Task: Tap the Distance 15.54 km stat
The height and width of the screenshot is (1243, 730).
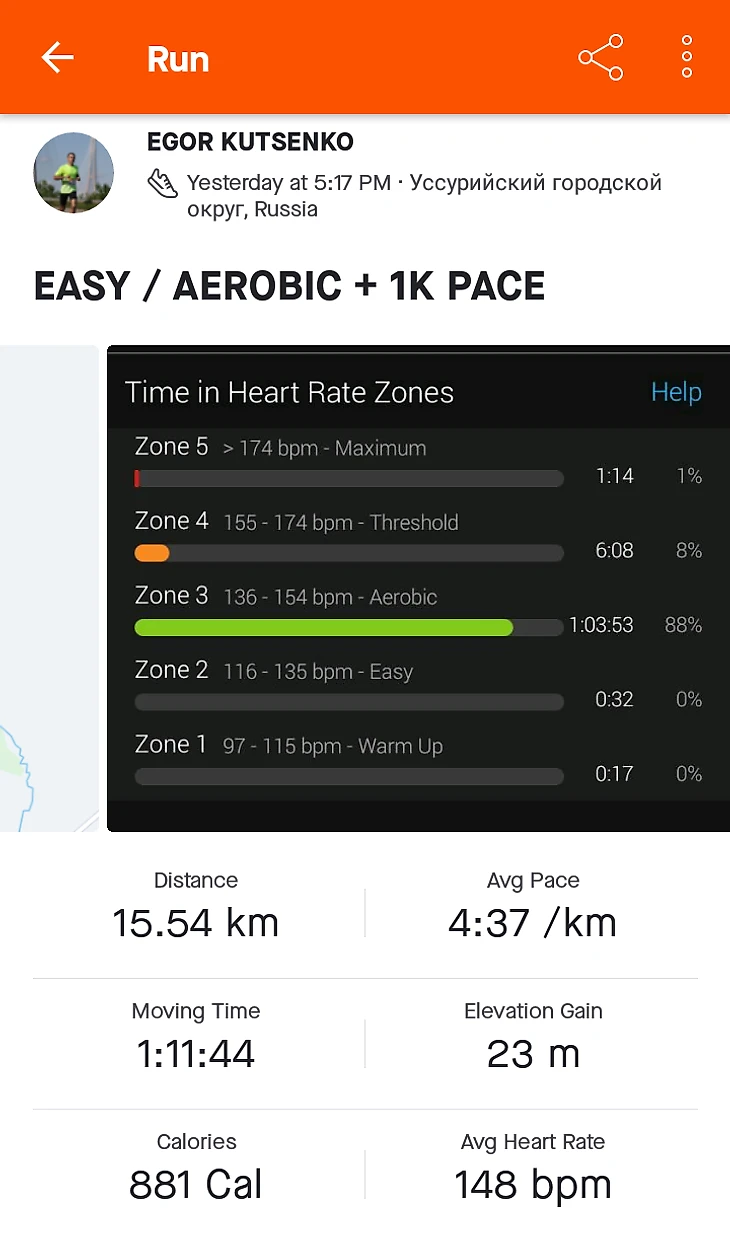Action: pyautogui.click(x=196, y=908)
